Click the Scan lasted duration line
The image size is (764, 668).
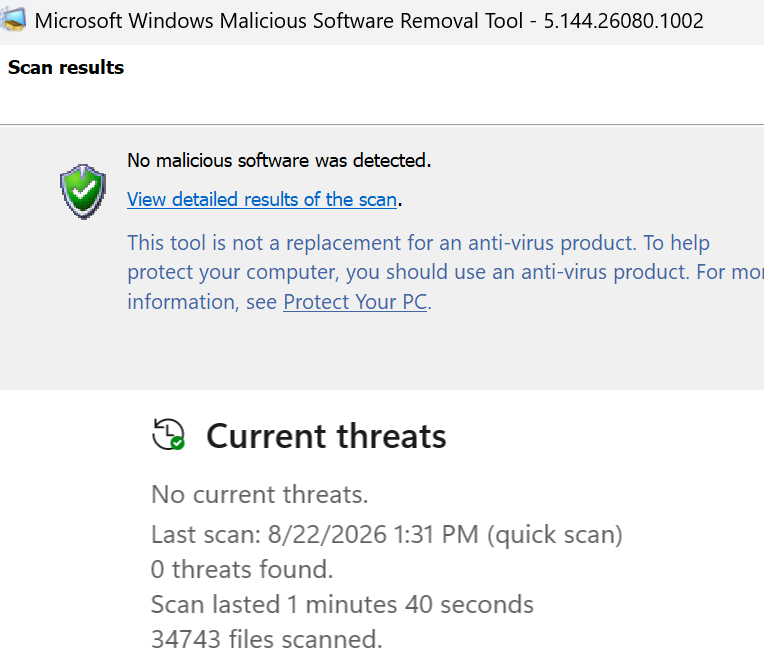342,604
